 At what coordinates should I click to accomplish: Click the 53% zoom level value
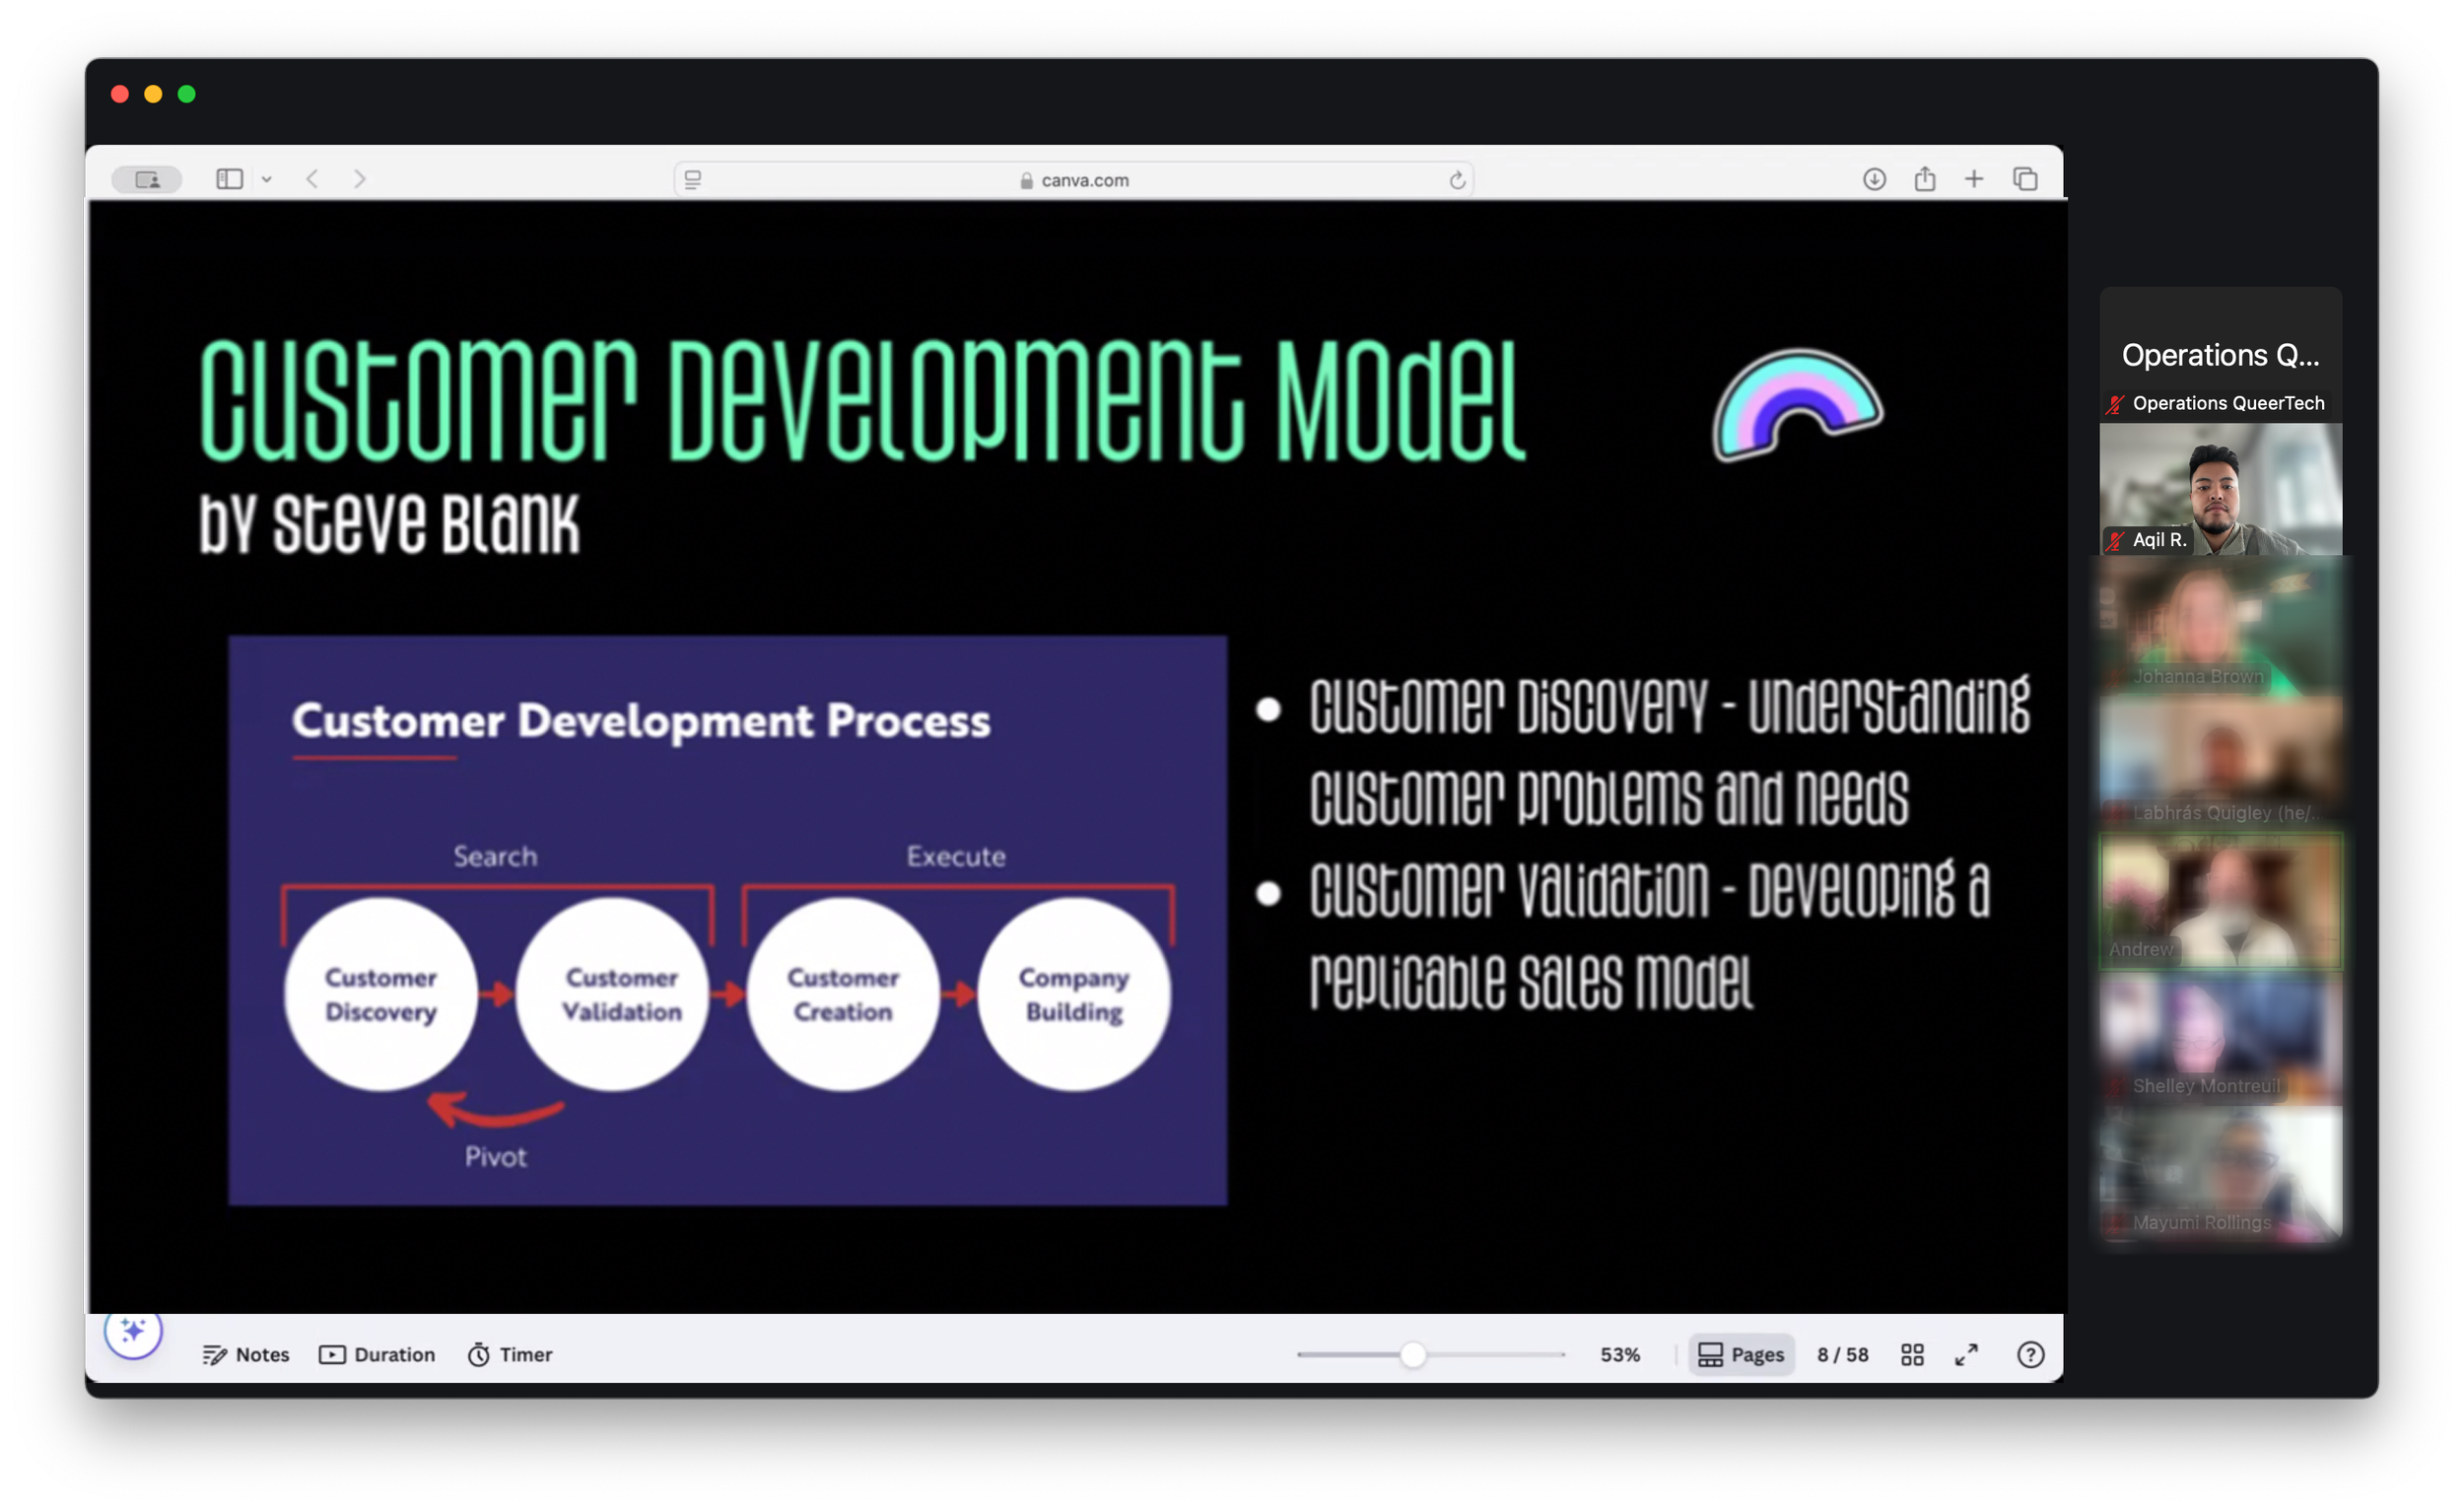point(1619,1354)
